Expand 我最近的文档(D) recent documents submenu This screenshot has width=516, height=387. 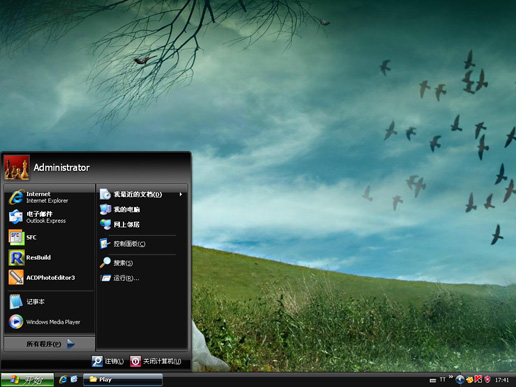click(x=142, y=194)
